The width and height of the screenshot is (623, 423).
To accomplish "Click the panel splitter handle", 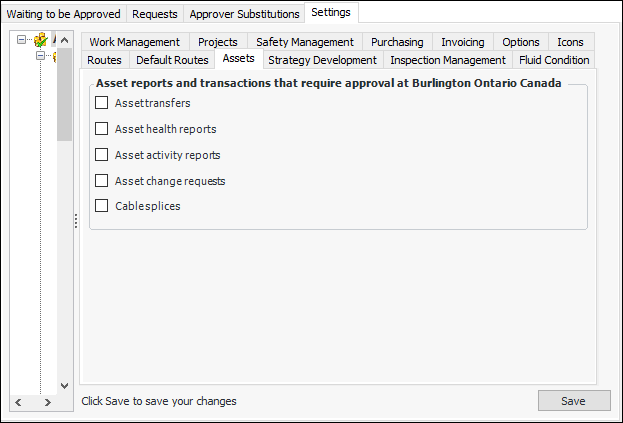I will pyautogui.click(x=76, y=222).
